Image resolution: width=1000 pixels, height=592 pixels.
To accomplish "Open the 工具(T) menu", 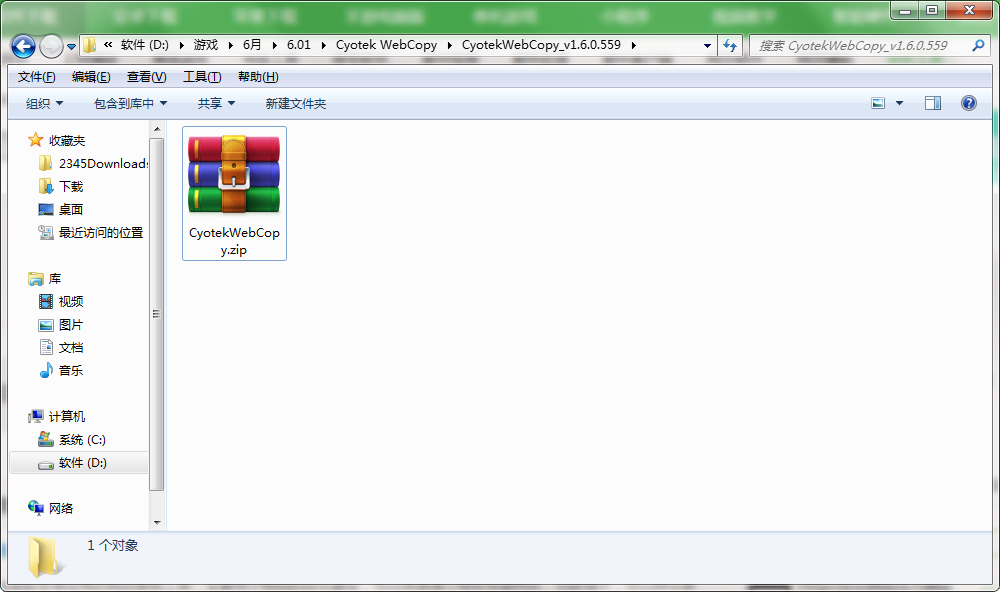I will [x=202, y=75].
